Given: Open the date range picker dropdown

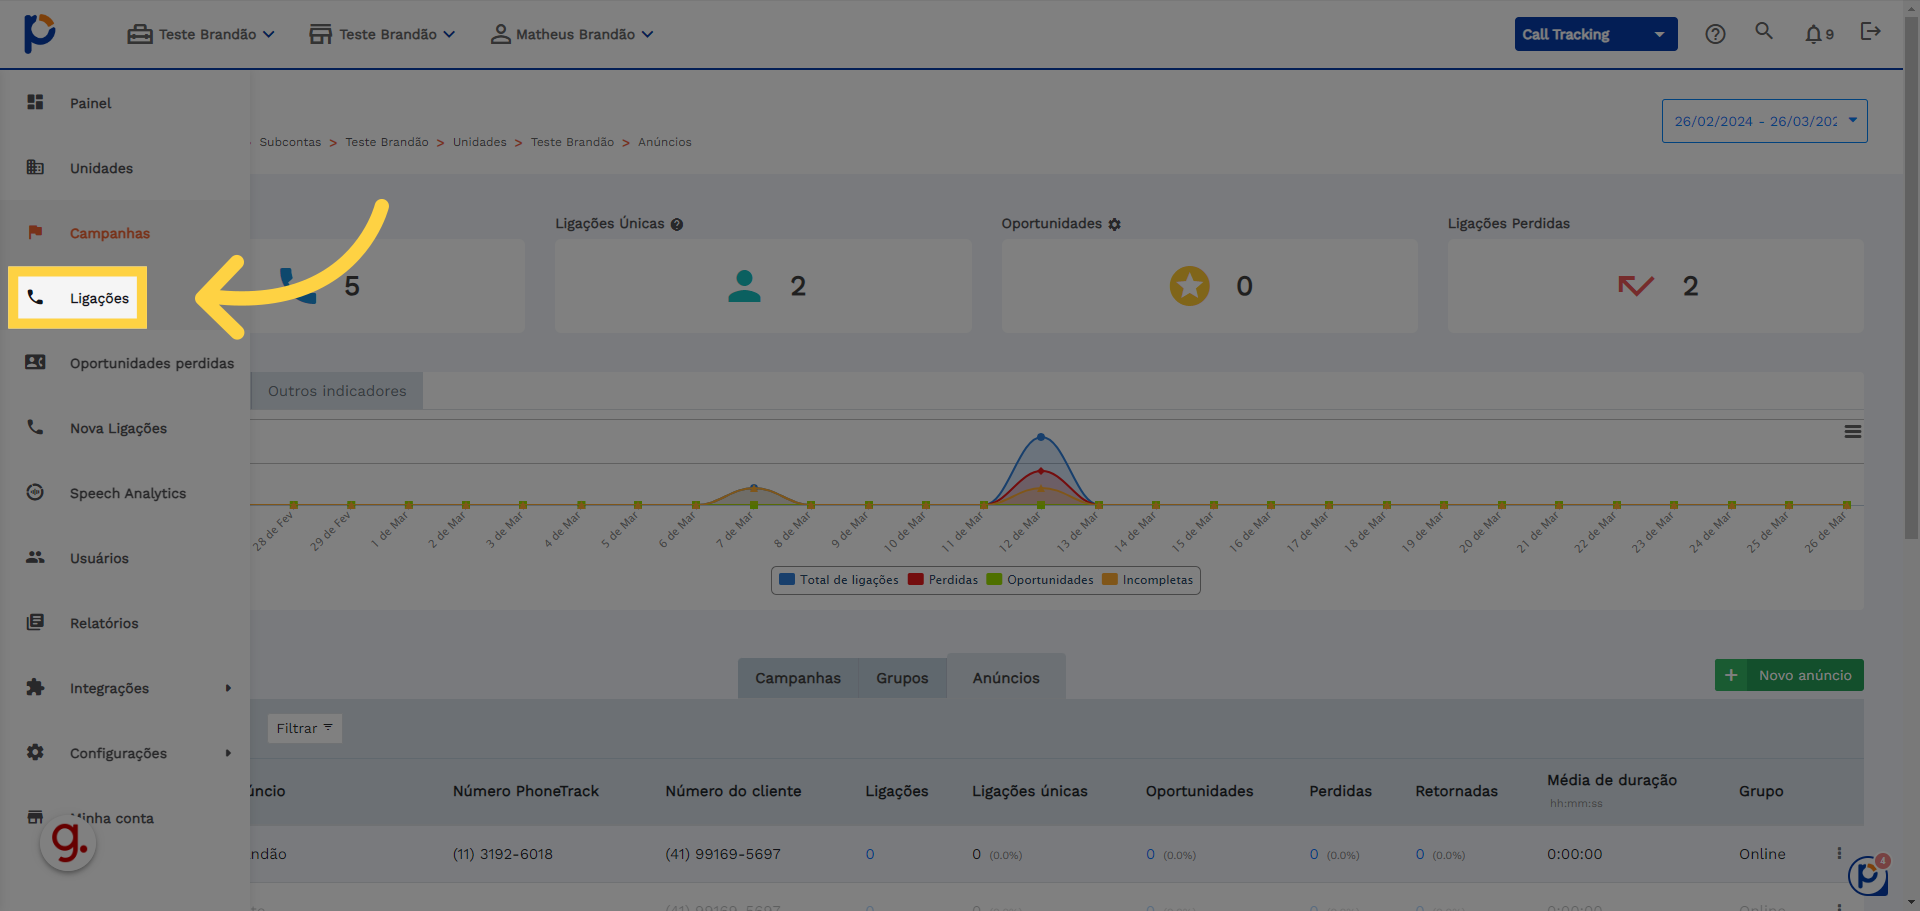Looking at the screenshot, I should coord(1764,121).
